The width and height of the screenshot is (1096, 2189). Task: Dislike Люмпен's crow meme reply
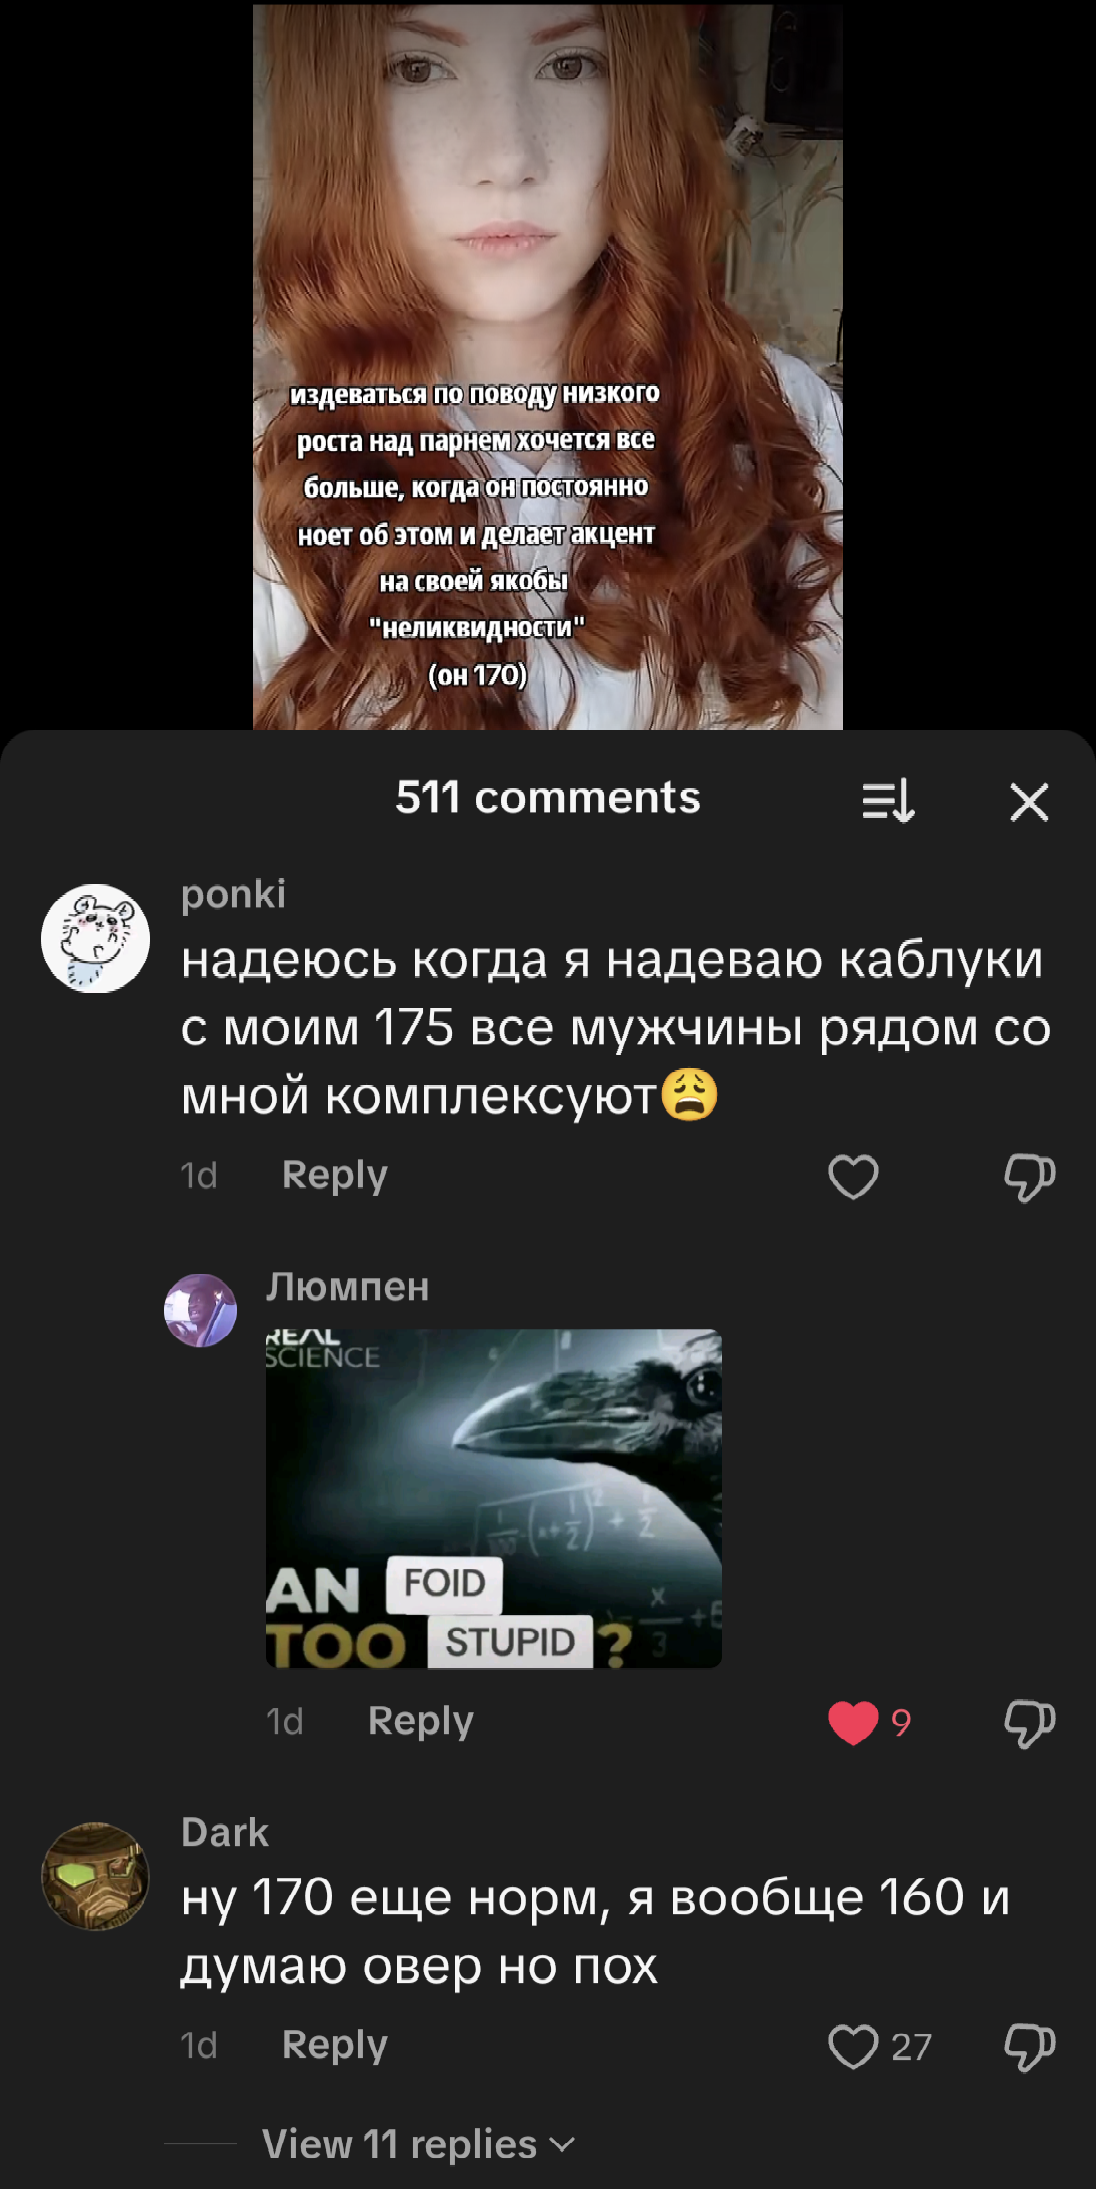point(1029,1723)
